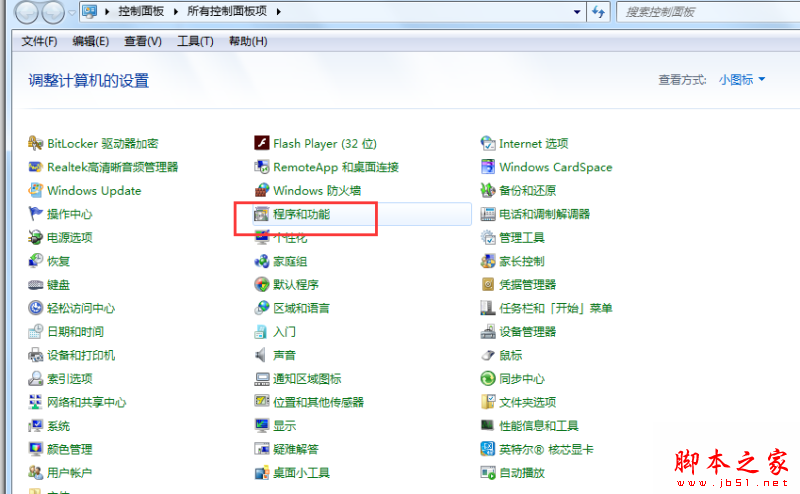The width and height of the screenshot is (800, 494).
Task: Open the 程序和功能 icon
Action: 262,214
